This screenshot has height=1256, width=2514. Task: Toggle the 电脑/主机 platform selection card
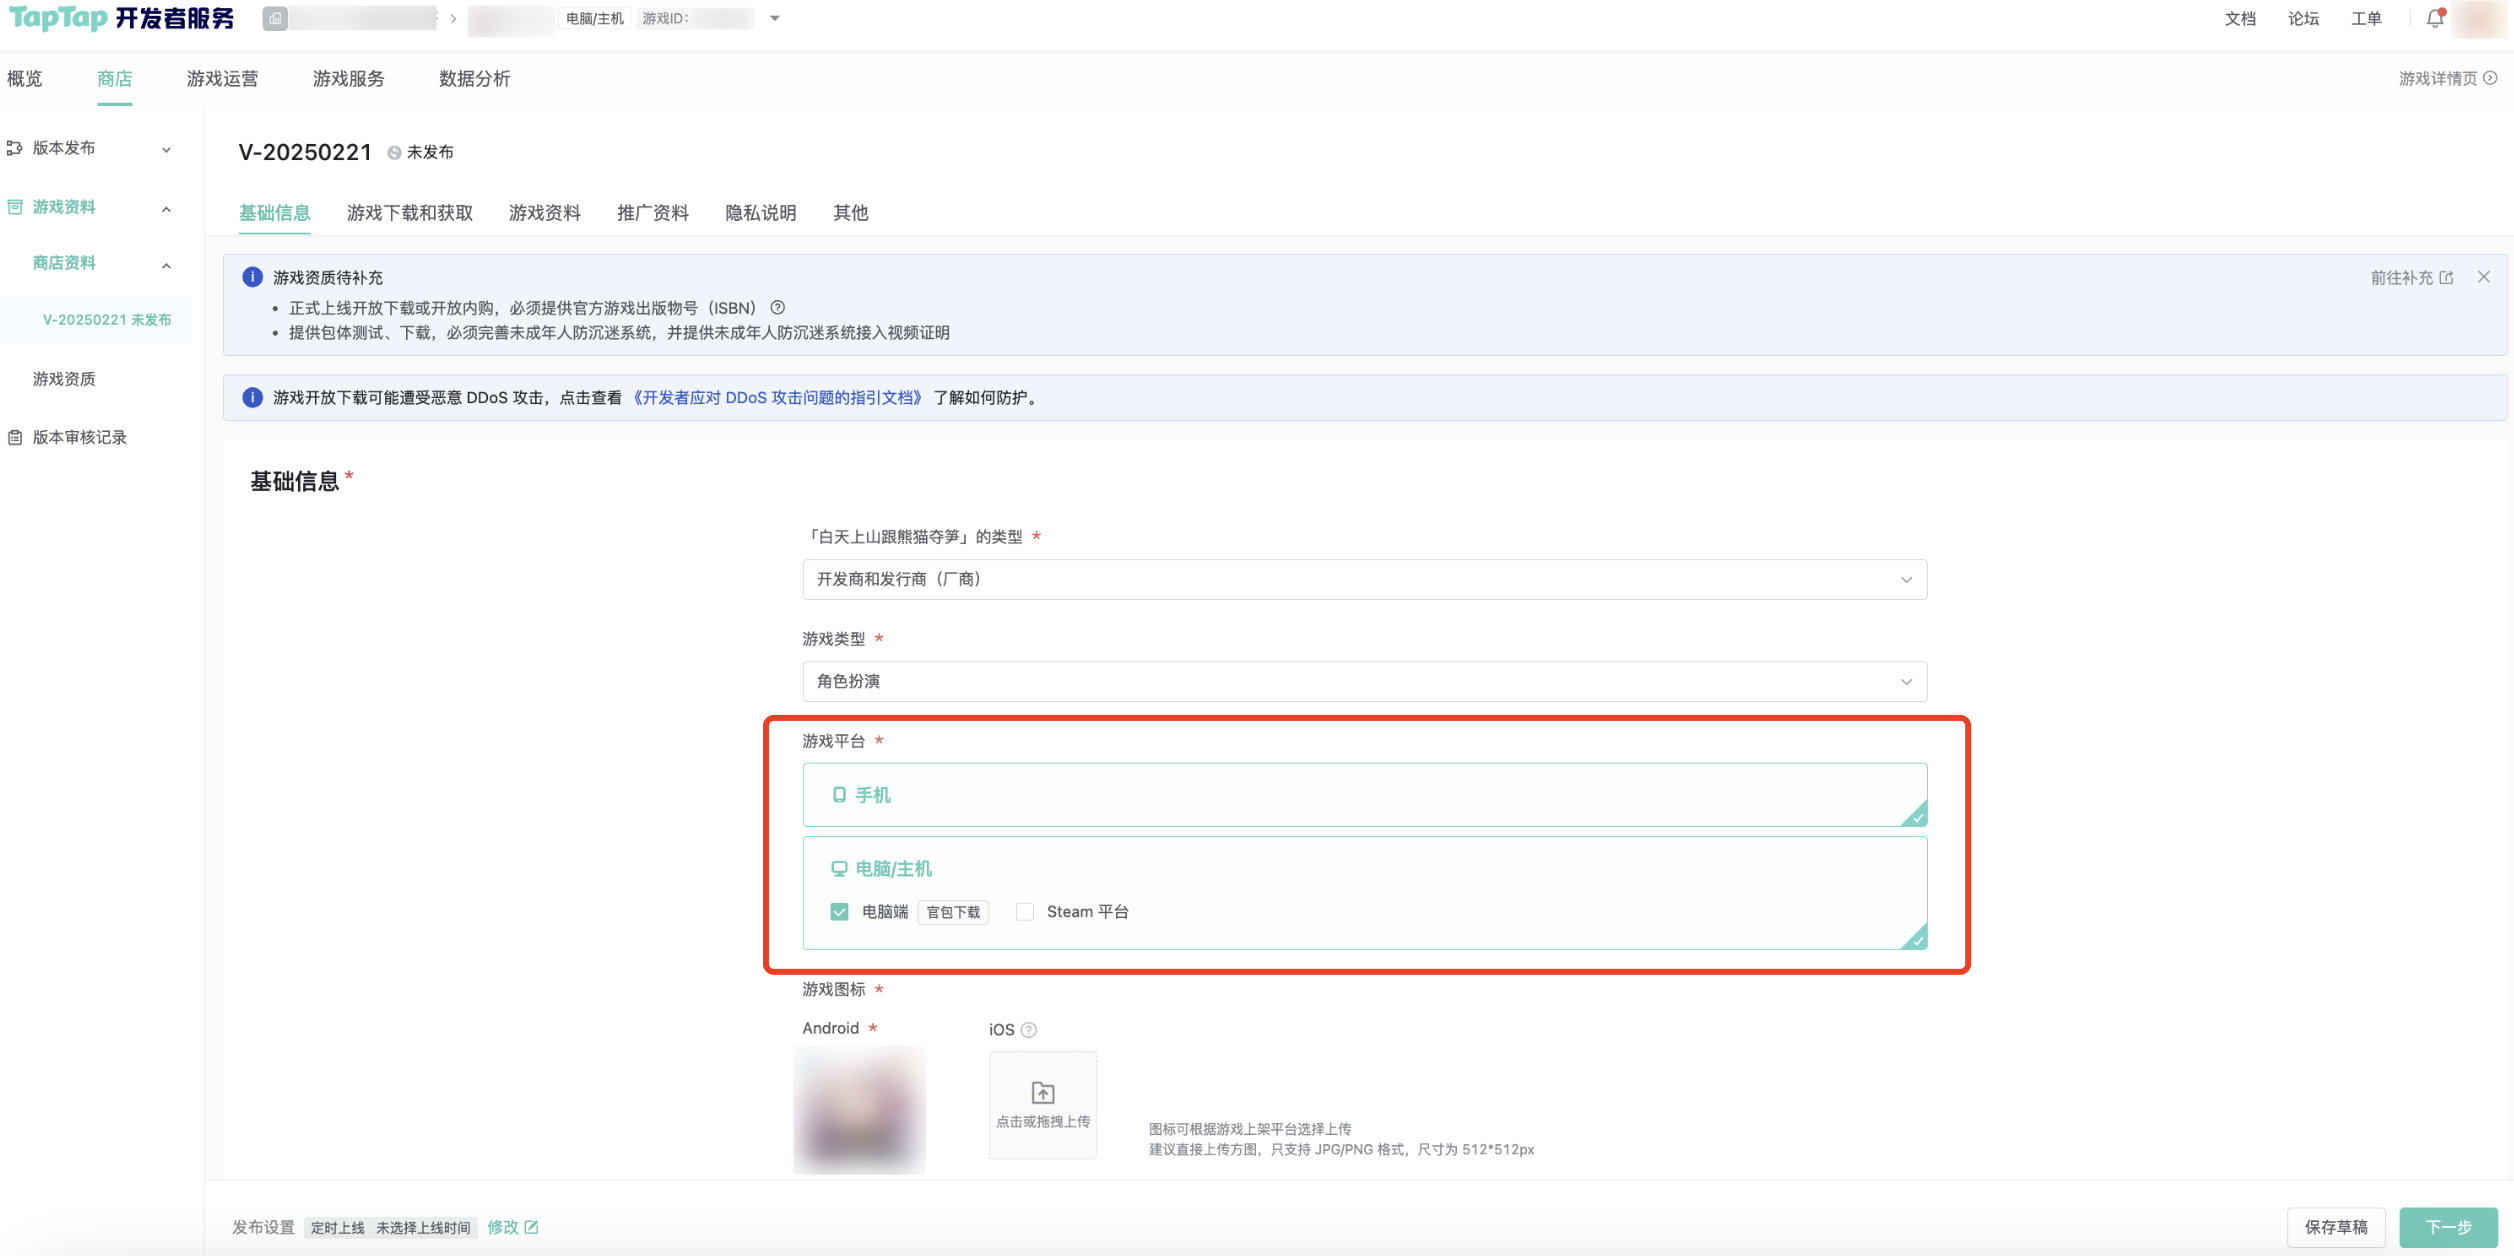tap(1364, 893)
